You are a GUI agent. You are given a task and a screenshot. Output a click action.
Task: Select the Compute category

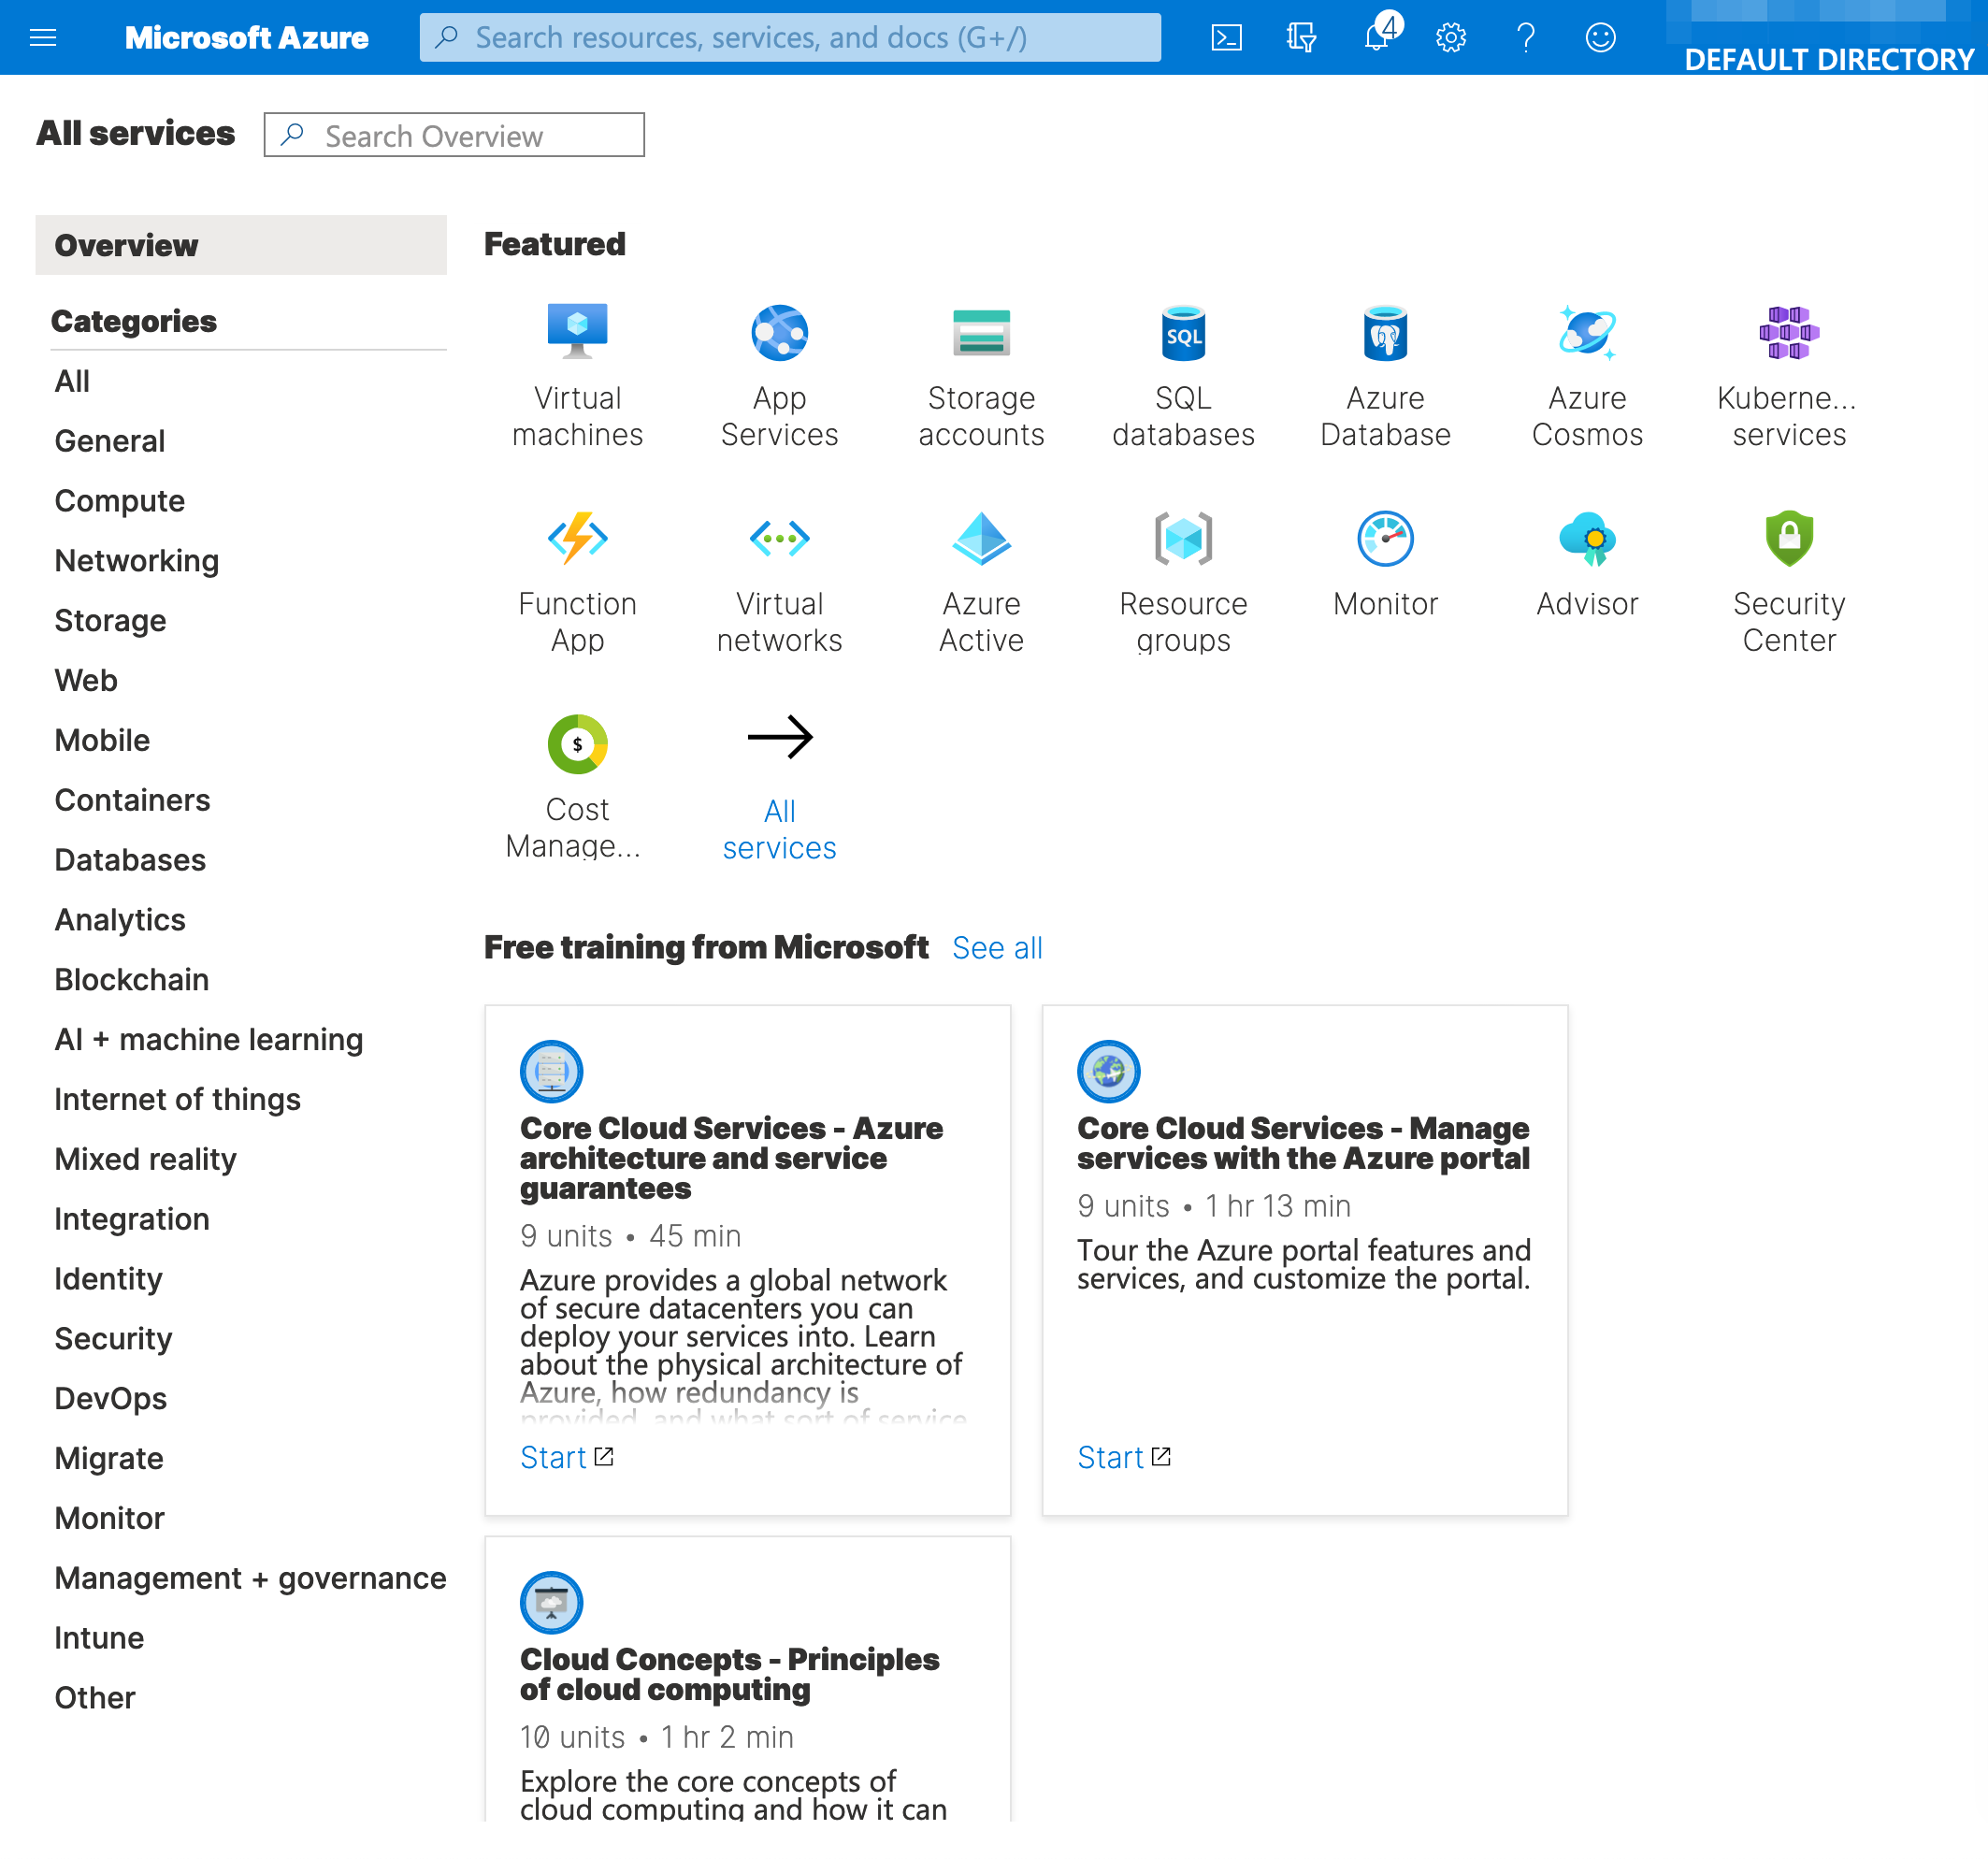[120, 501]
